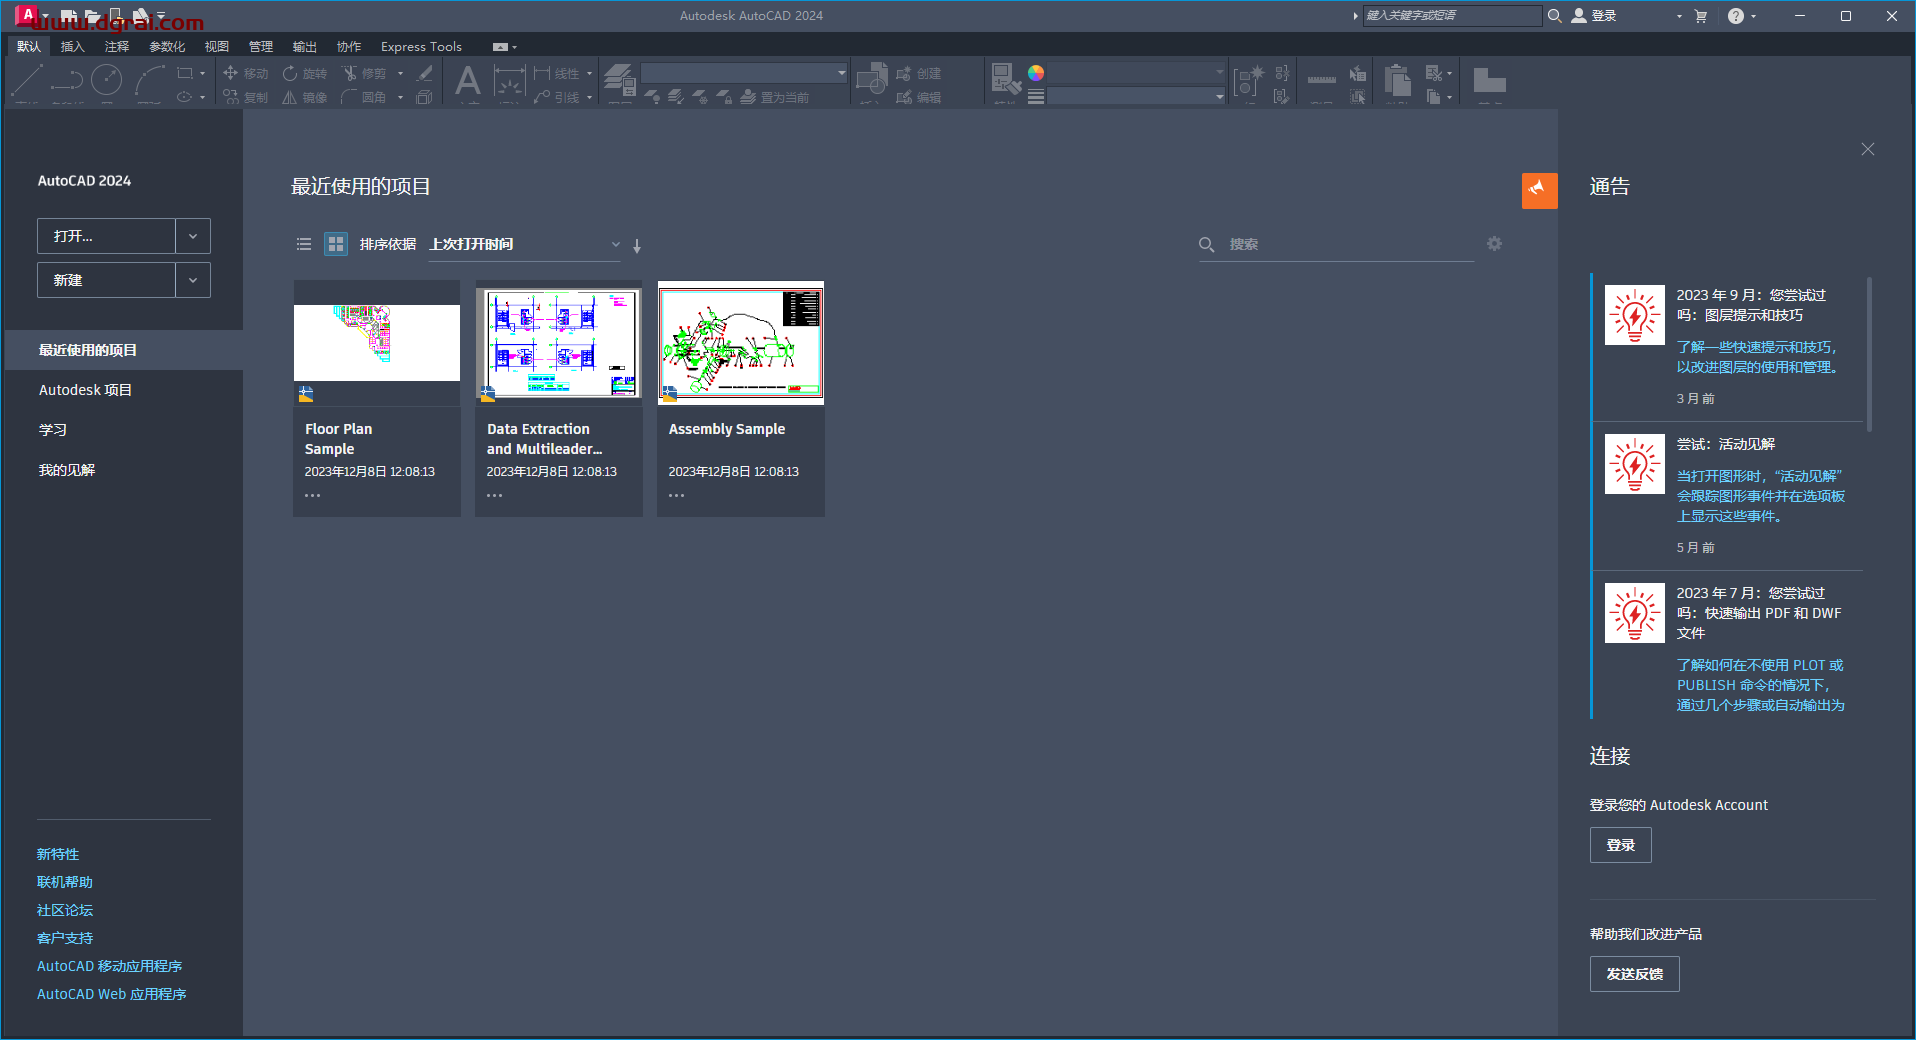Switch recent files to list view
Viewport: 1916px width, 1040px height.
coord(304,244)
